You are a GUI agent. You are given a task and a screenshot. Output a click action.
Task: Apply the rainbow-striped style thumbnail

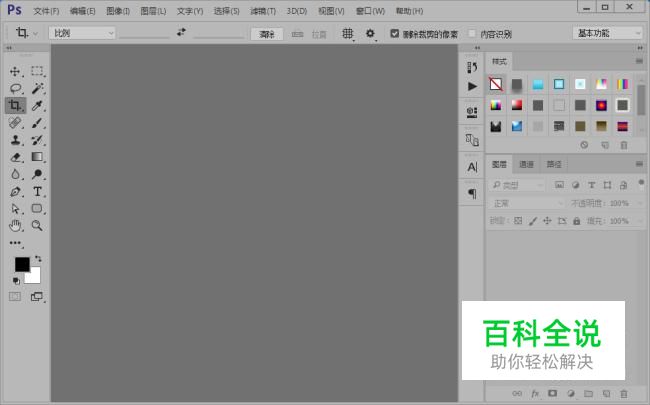(x=624, y=85)
